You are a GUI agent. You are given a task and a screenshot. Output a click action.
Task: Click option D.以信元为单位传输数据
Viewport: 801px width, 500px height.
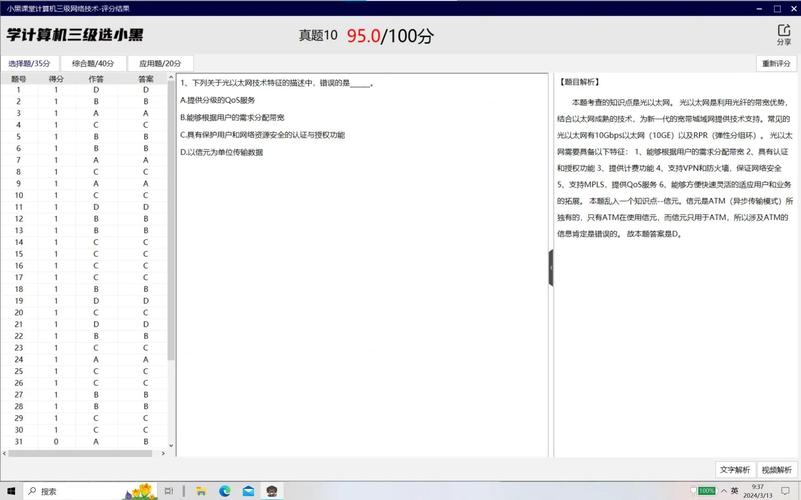[222, 152]
